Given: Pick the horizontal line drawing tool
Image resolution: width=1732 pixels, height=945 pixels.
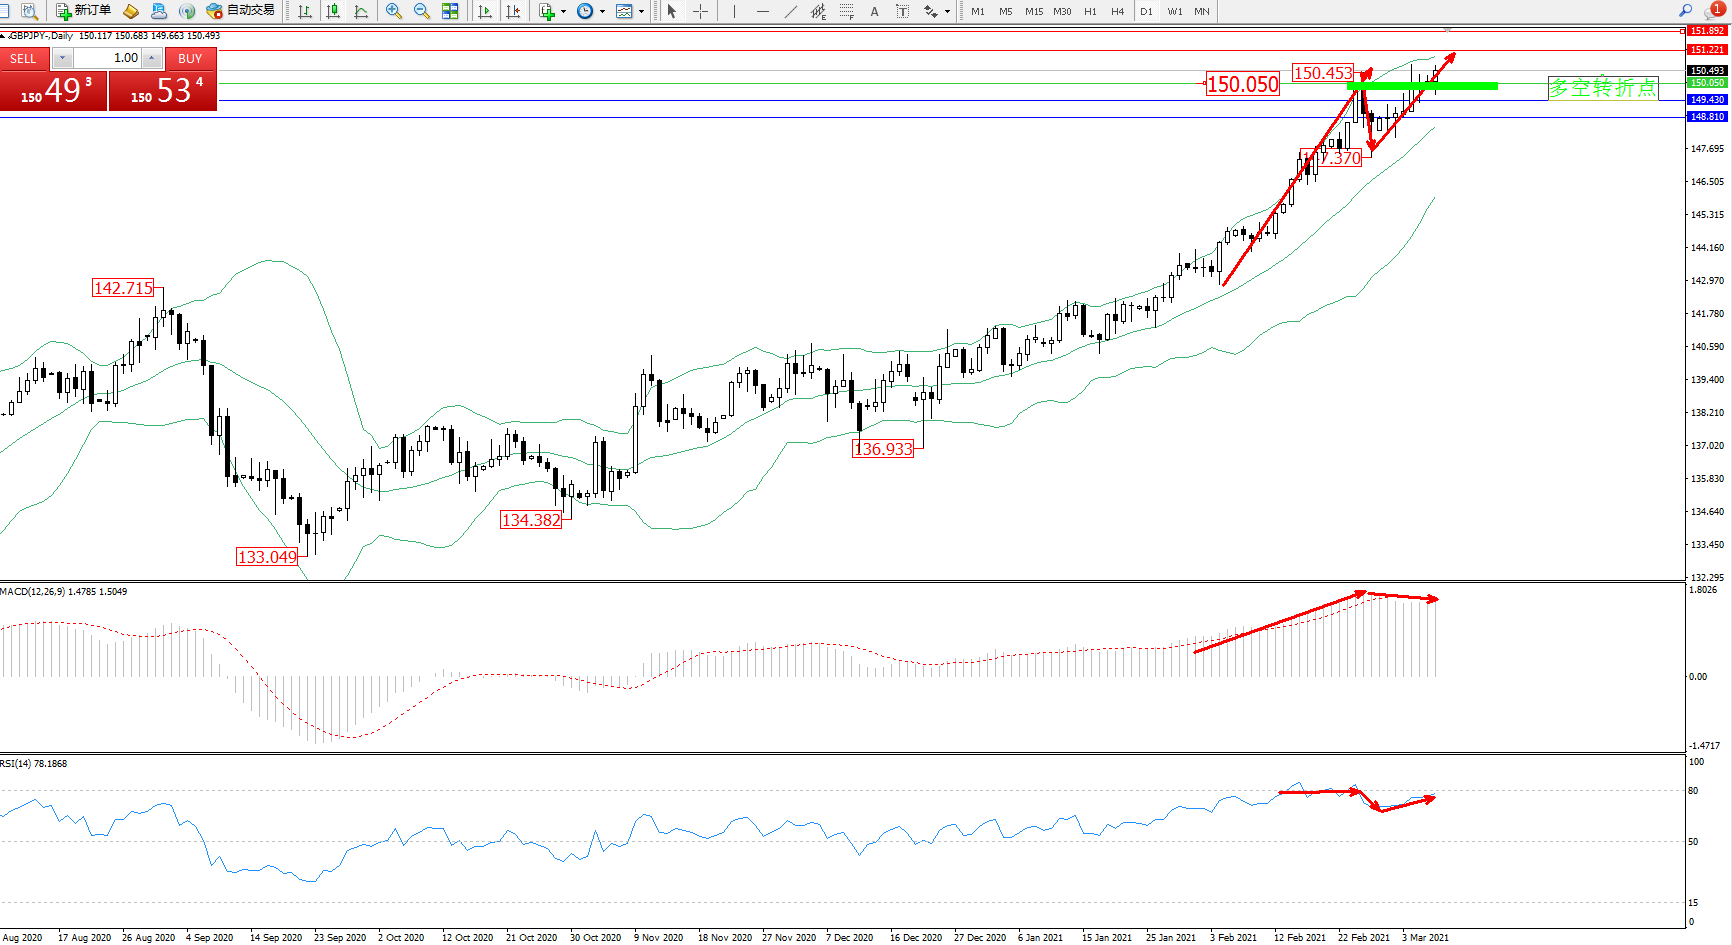Looking at the screenshot, I should [763, 11].
